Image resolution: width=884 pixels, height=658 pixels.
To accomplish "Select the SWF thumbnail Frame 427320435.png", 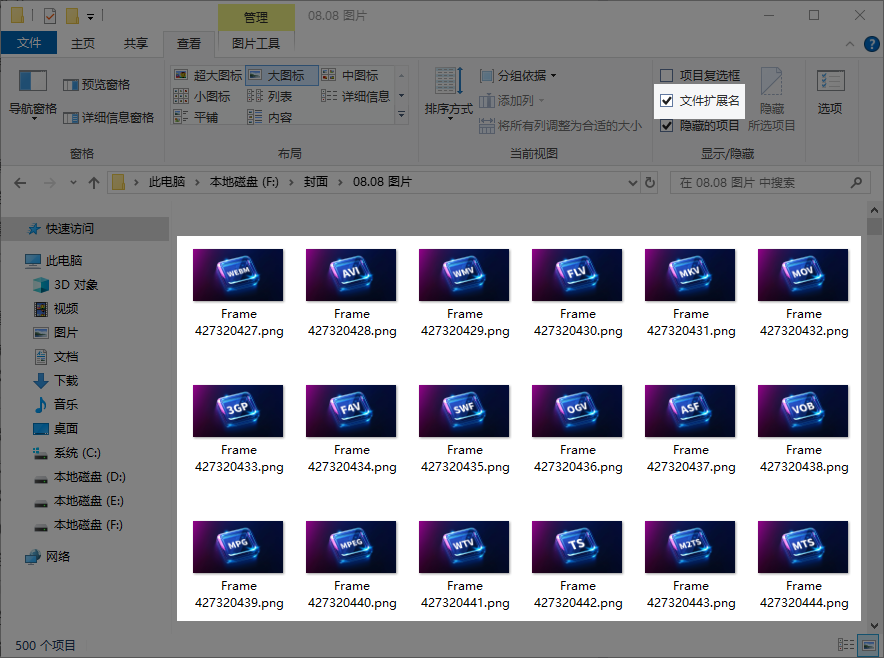I will [465, 429].
